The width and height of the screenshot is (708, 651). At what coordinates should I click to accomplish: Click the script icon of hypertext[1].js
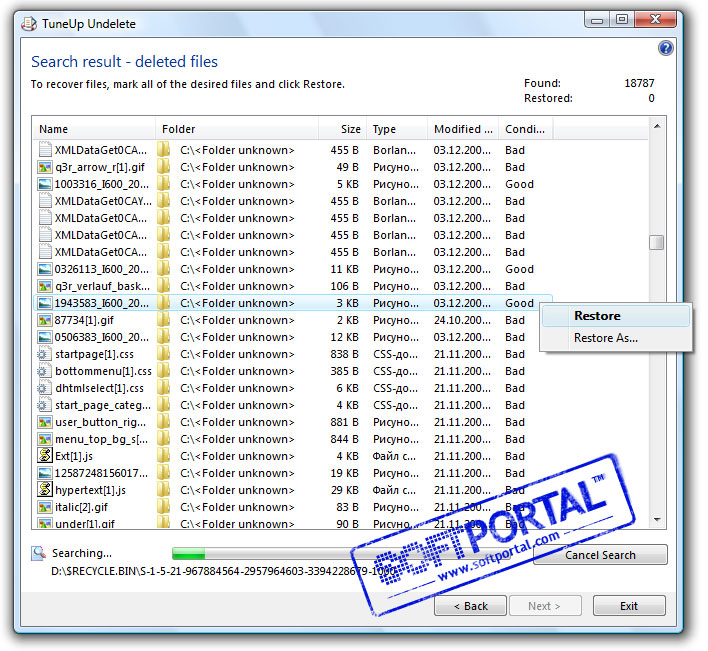click(x=44, y=489)
